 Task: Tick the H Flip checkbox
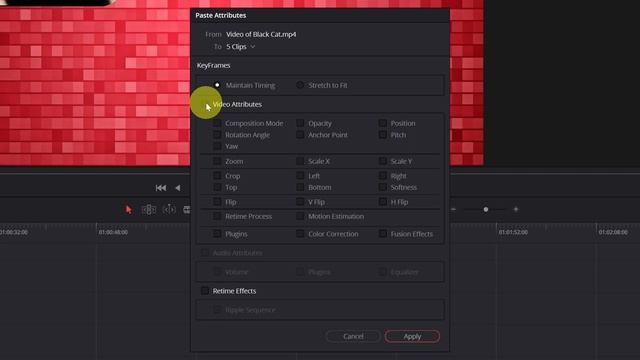click(382, 202)
